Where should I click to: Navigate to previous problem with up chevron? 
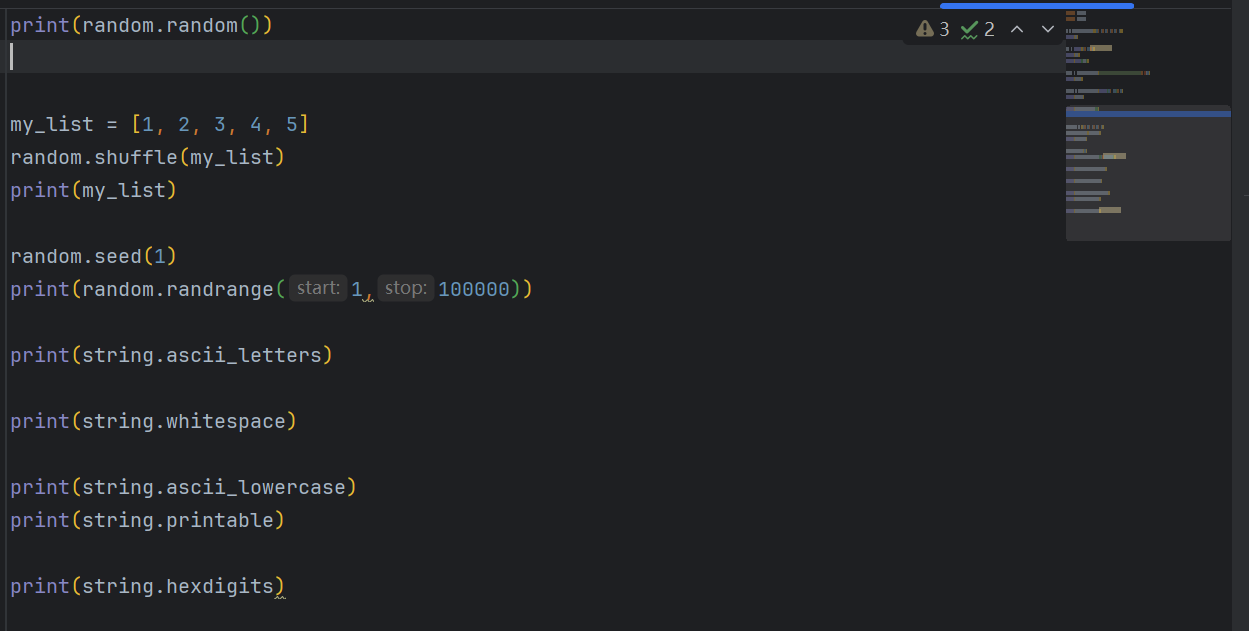pos(1017,29)
